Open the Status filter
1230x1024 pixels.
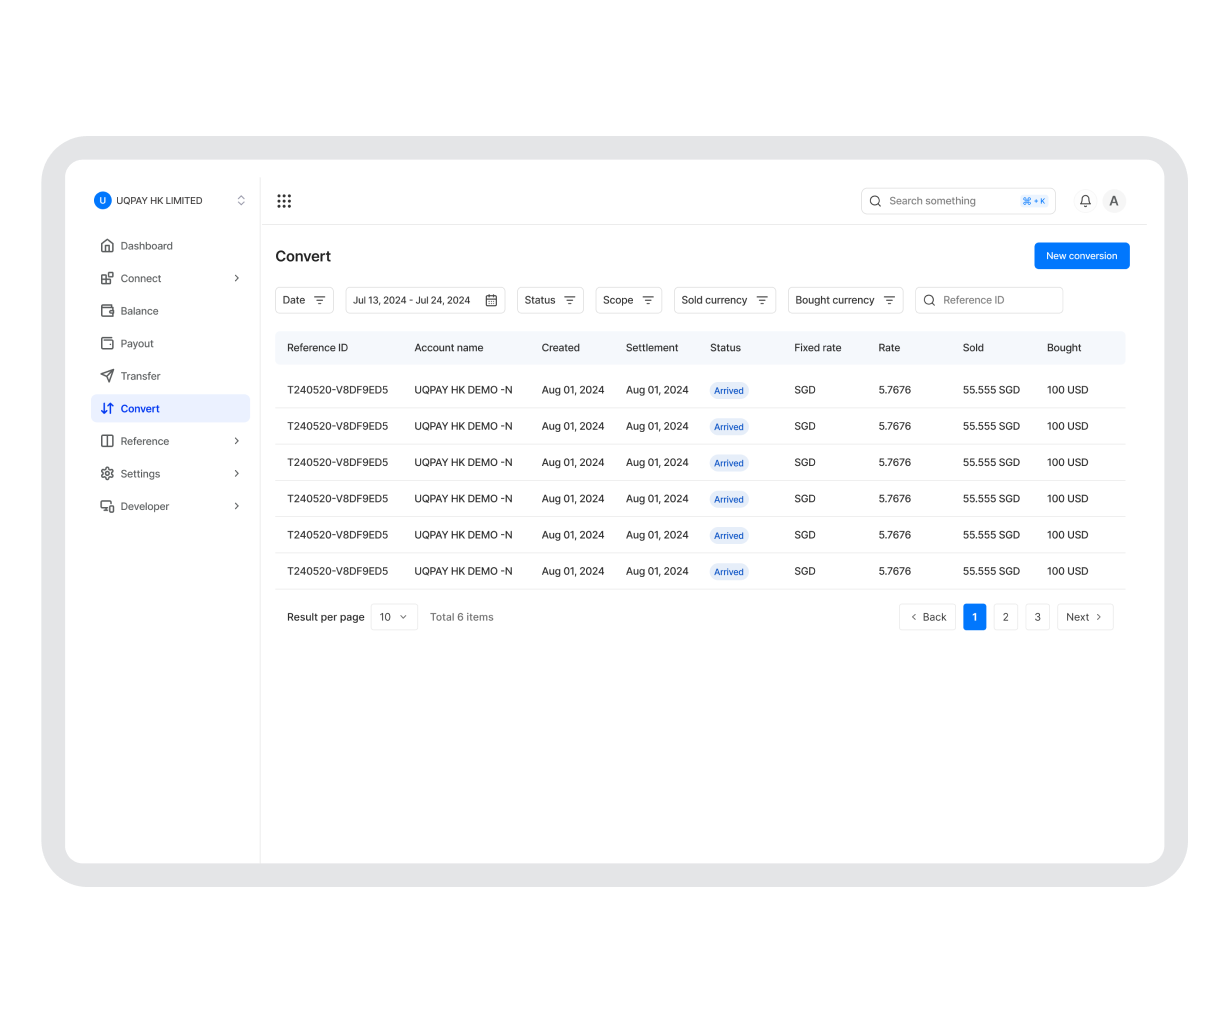pyautogui.click(x=550, y=300)
